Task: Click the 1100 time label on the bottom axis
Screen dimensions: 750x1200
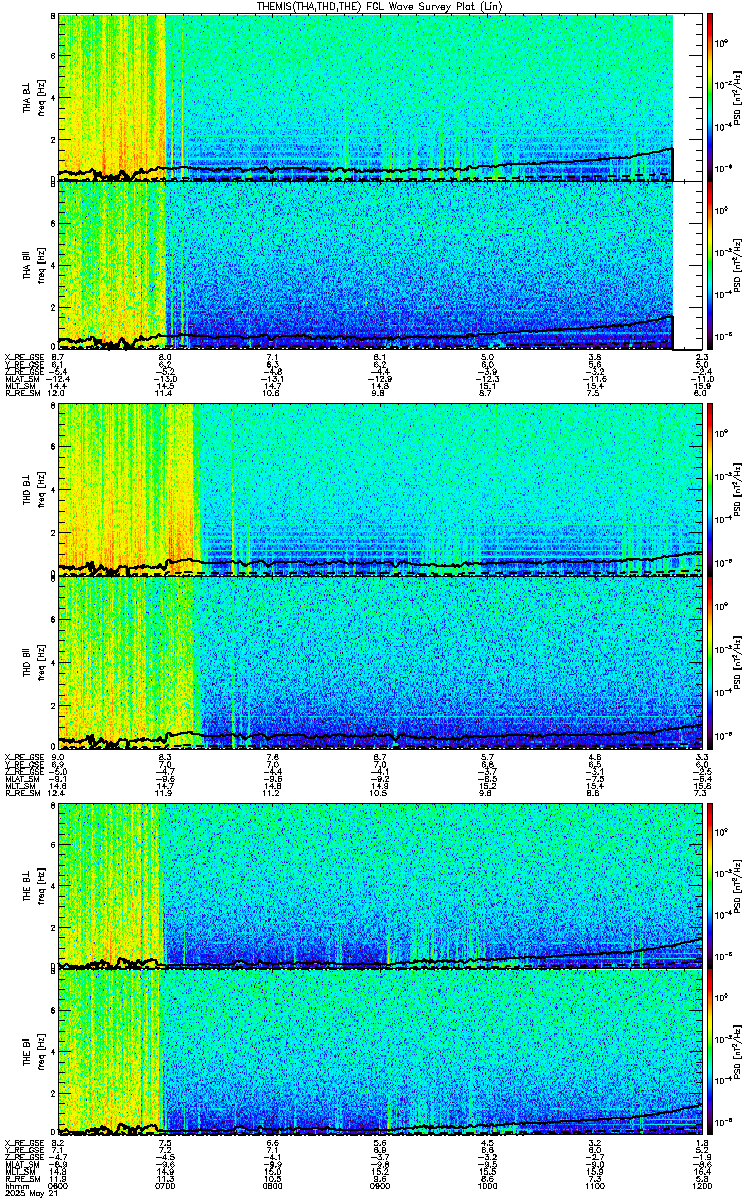Action: click(595, 1185)
